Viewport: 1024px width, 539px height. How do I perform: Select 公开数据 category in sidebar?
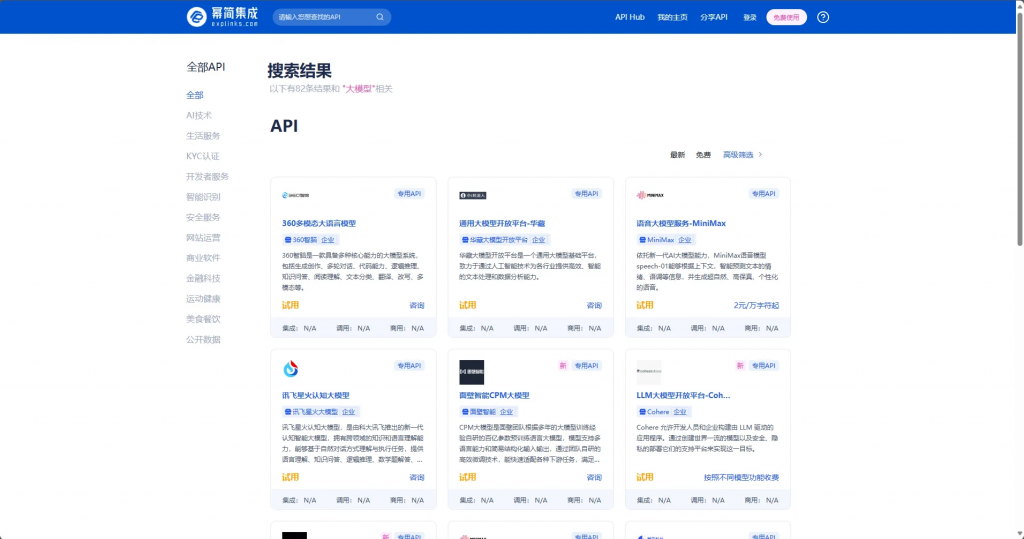pyautogui.click(x=203, y=340)
